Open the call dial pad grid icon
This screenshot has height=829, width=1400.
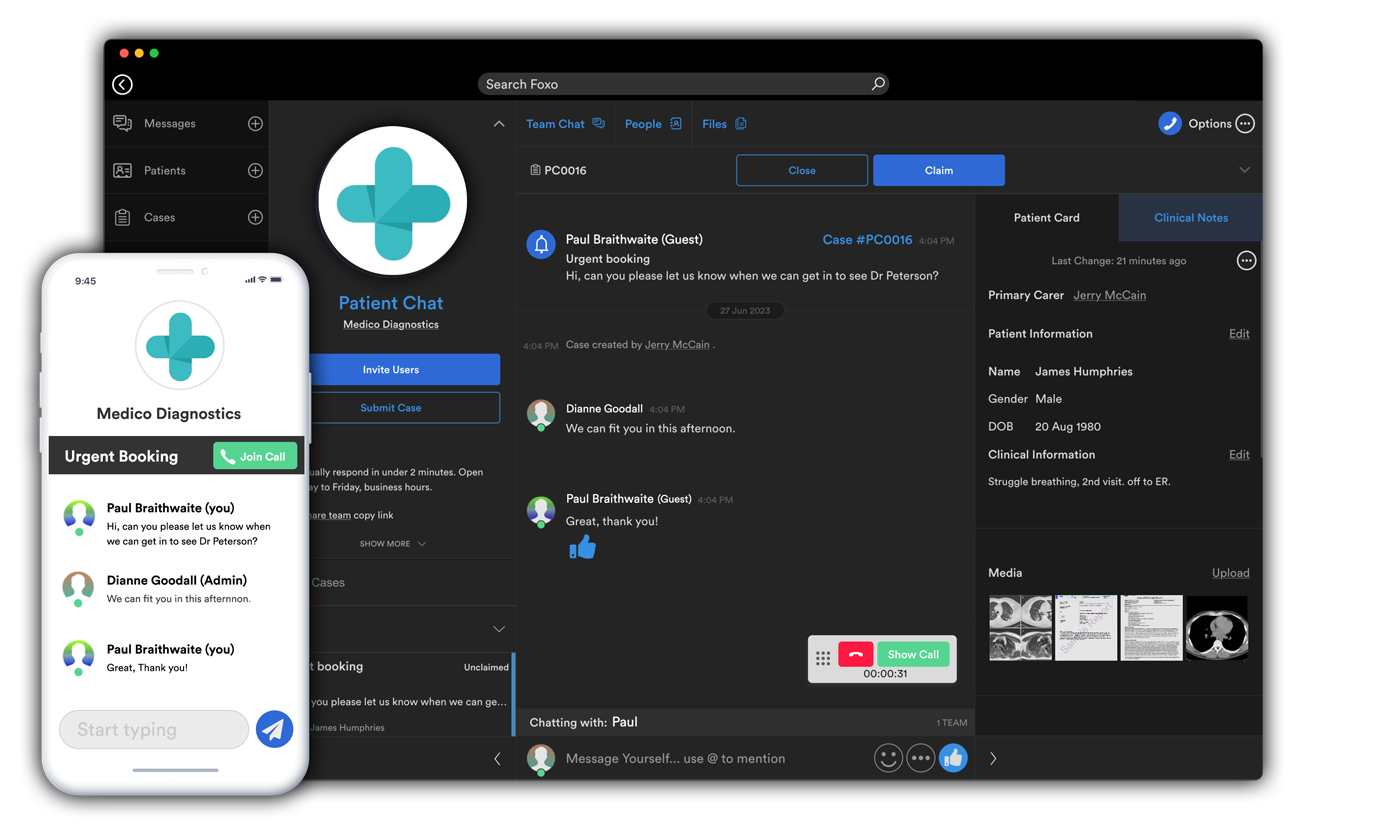tap(823, 658)
